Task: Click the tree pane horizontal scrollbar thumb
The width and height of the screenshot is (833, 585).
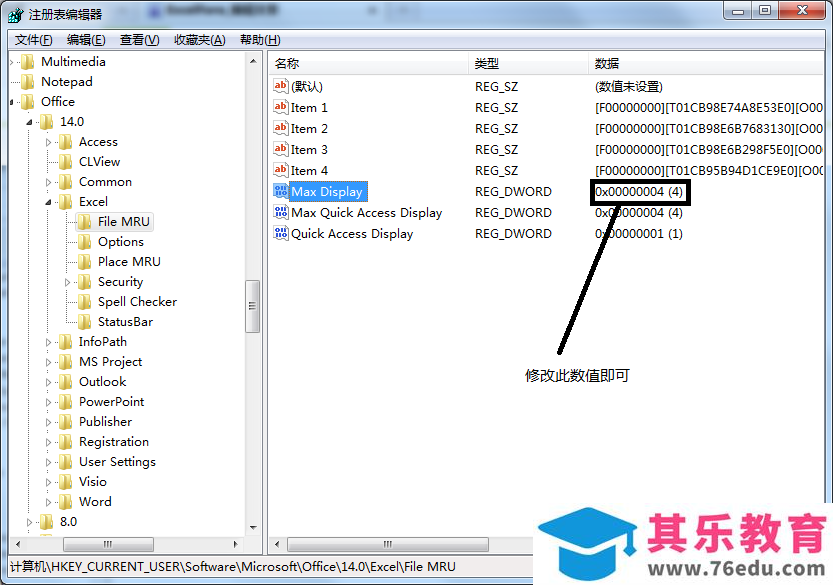Action: click(x=108, y=544)
